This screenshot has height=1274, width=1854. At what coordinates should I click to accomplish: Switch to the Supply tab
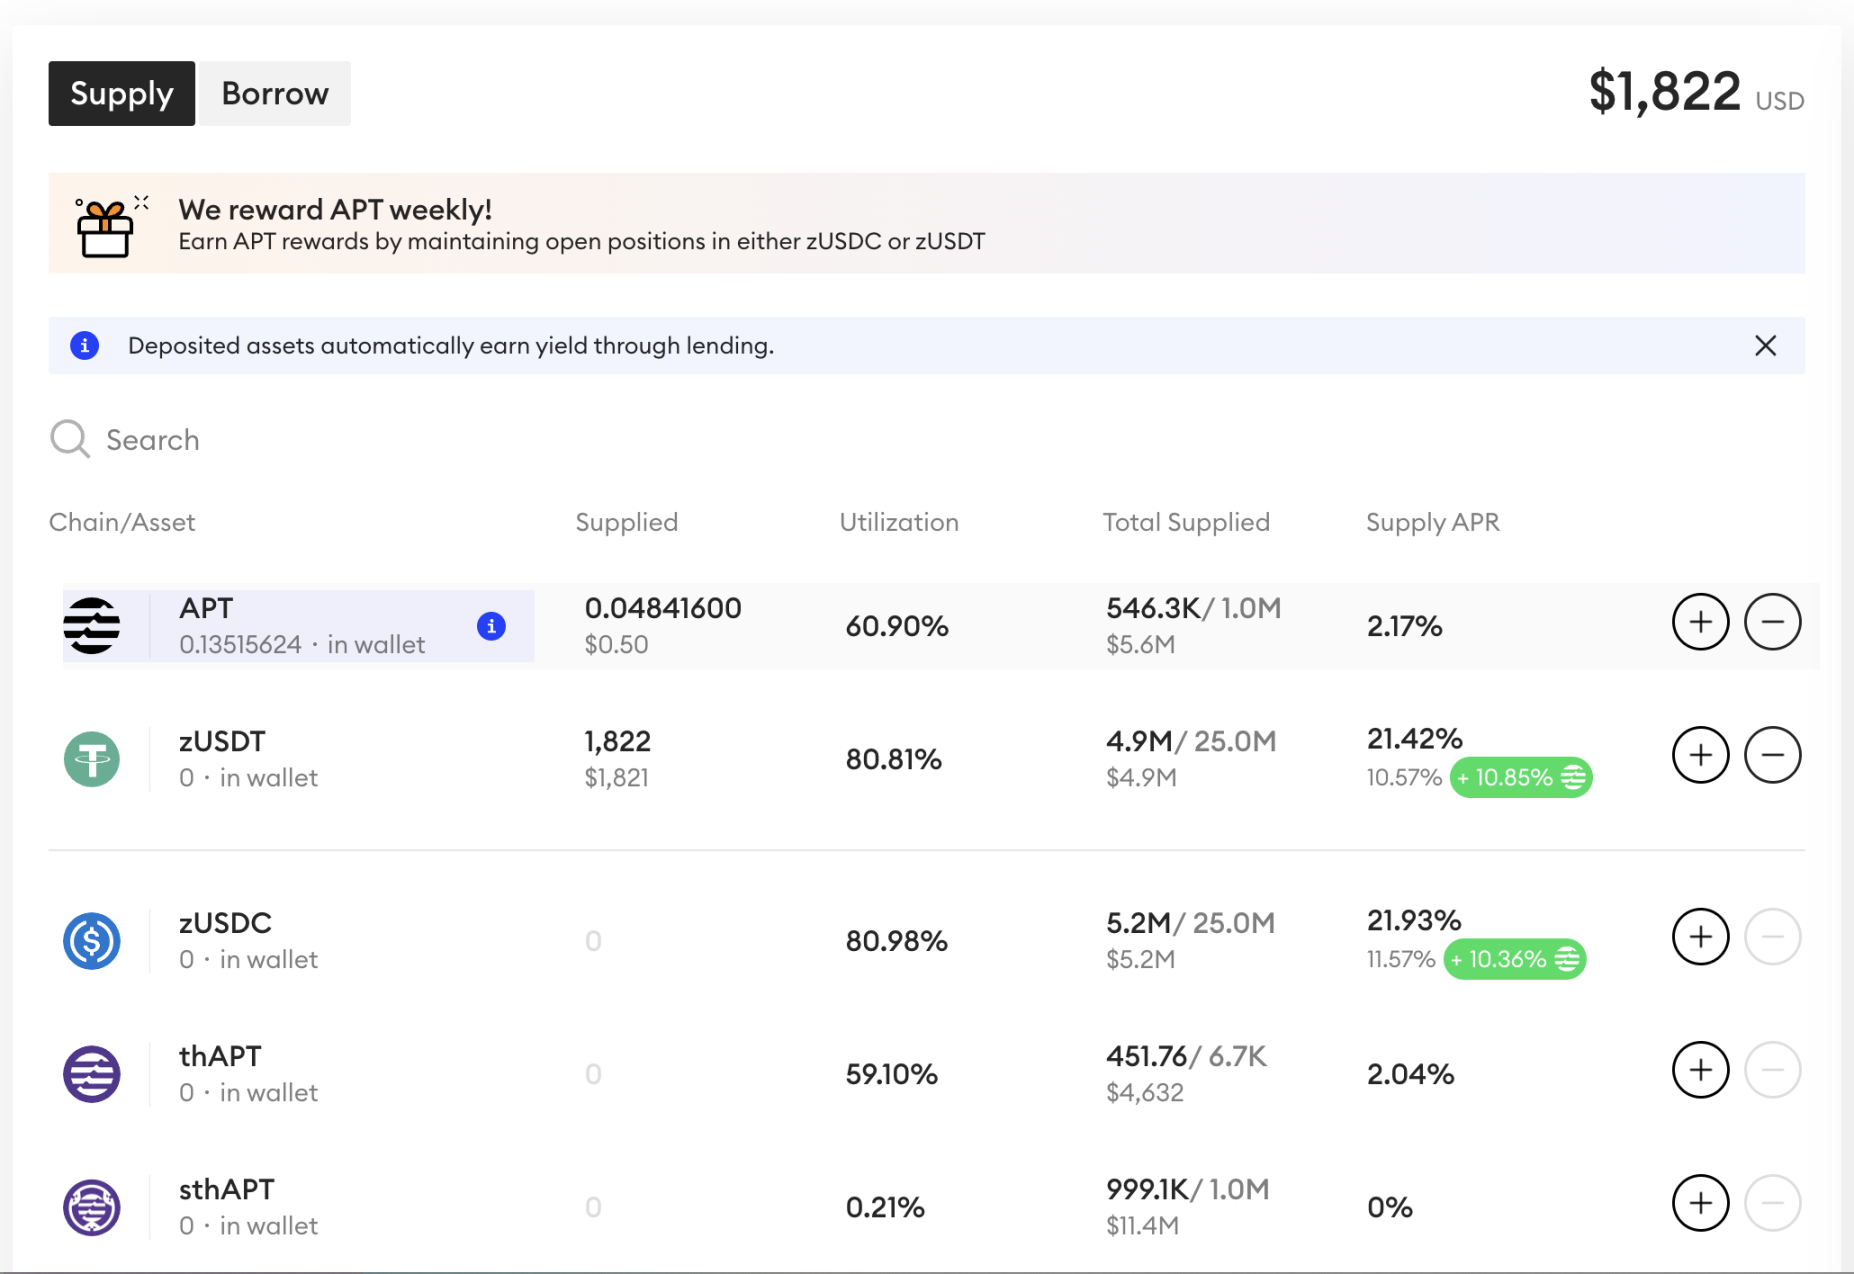121,93
